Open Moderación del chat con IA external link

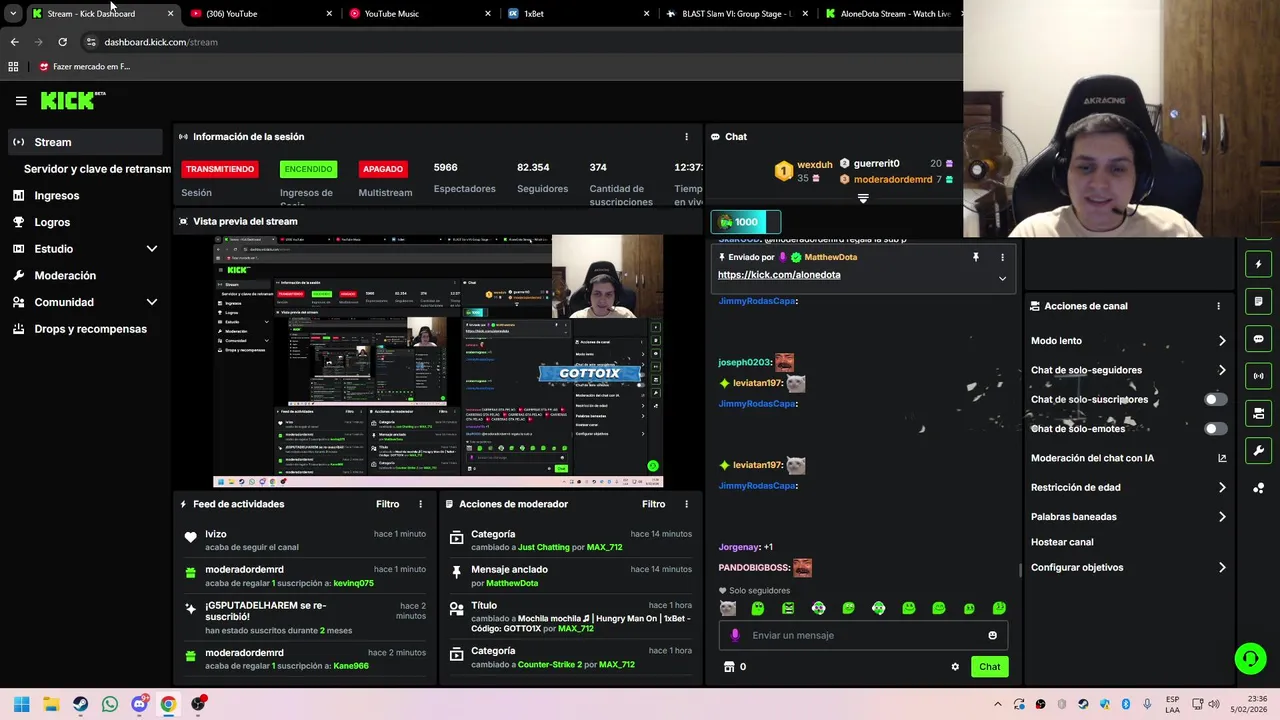tap(1222, 458)
